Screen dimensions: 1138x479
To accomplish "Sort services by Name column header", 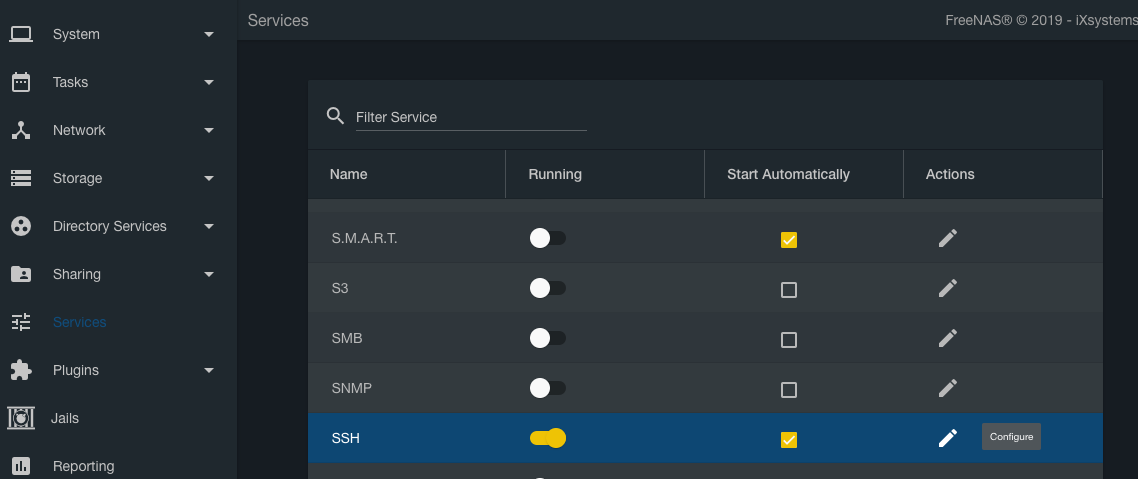I will pyautogui.click(x=349, y=174).
